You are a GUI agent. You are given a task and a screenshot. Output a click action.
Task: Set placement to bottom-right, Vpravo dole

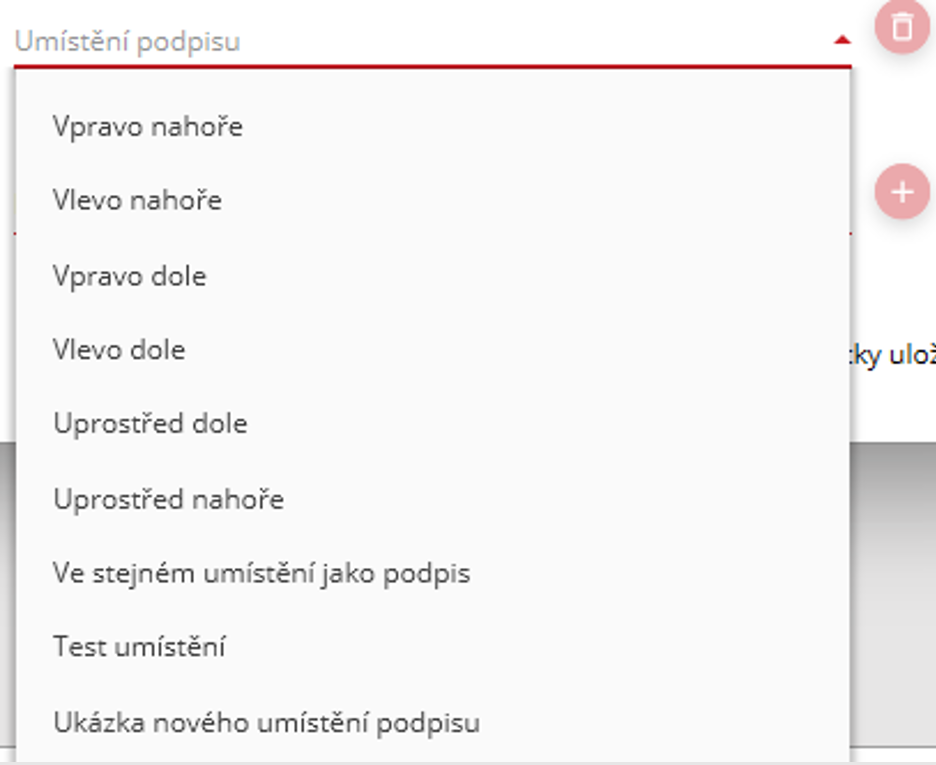[x=130, y=276]
